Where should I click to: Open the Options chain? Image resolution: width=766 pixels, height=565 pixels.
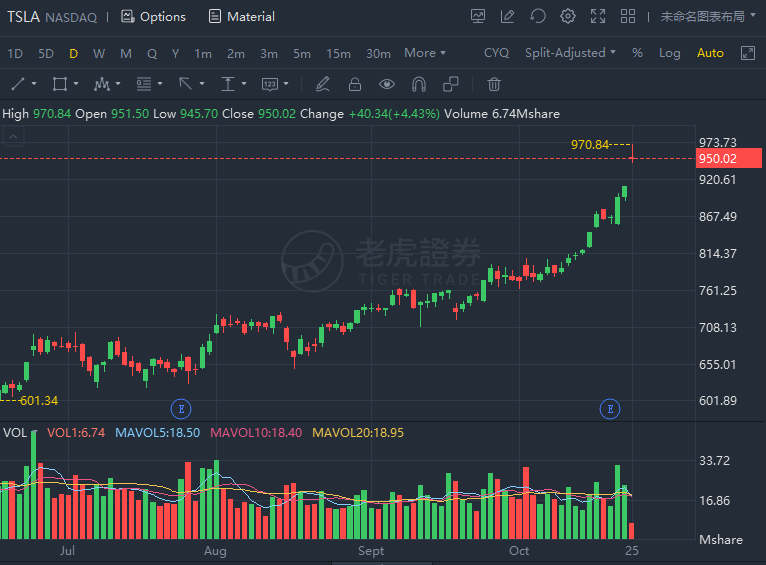coord(153,17)
